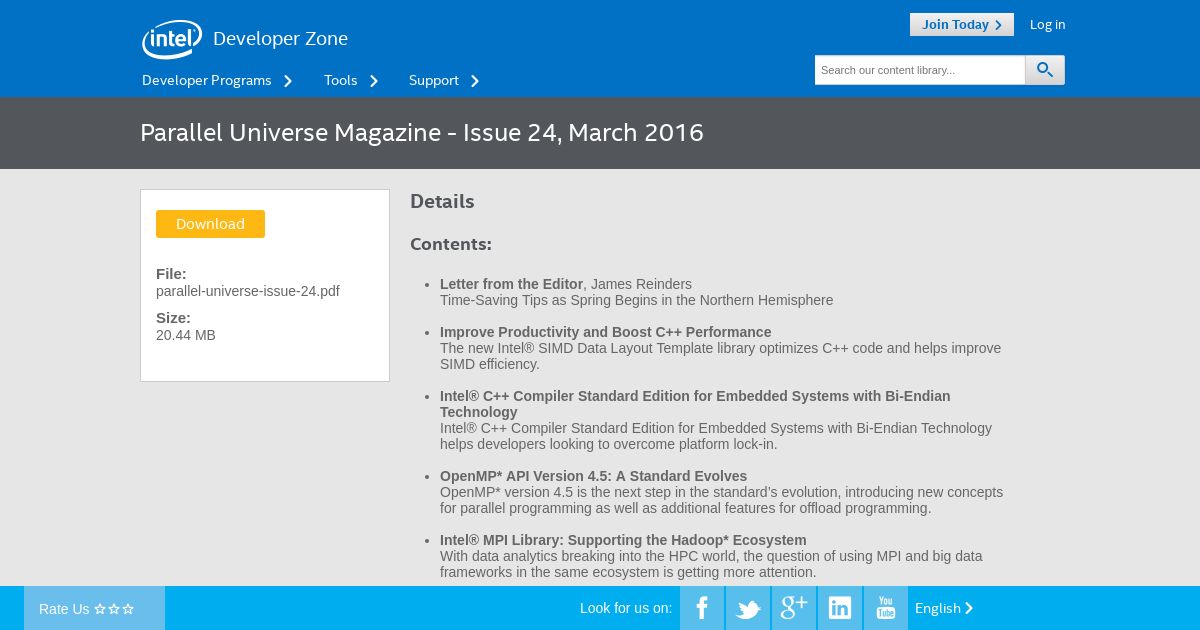Click Improve Productivity and Boost C++ Performance
This screenshot has width=1200, height=630.
[606, 332]
